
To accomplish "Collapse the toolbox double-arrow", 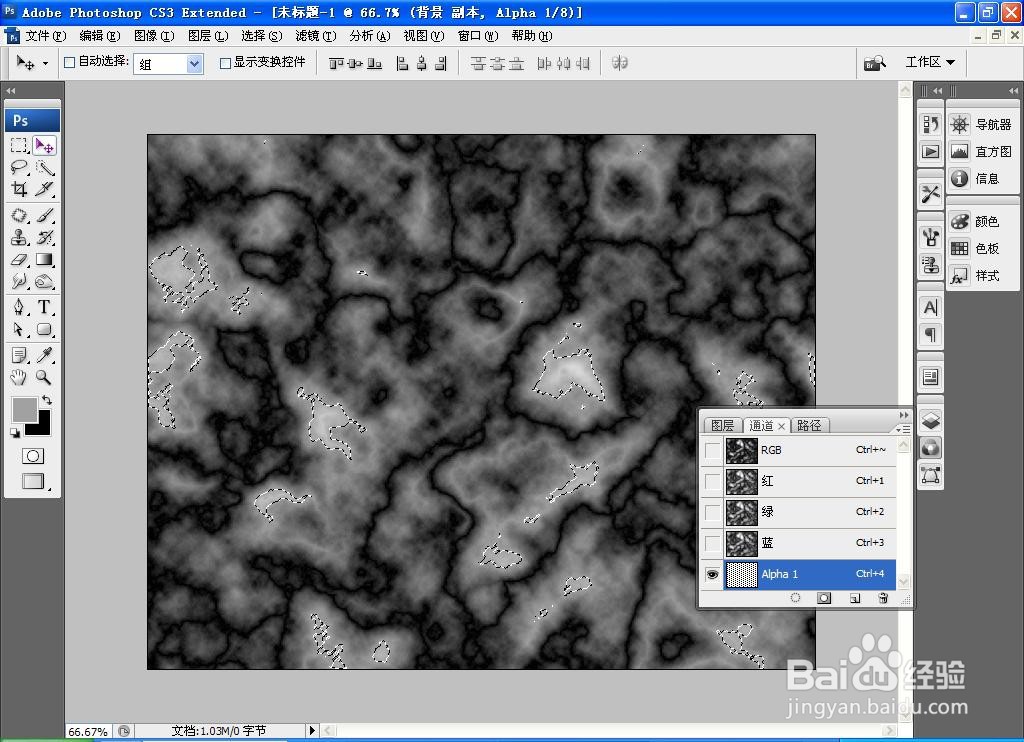I will [x=10, y=91].
